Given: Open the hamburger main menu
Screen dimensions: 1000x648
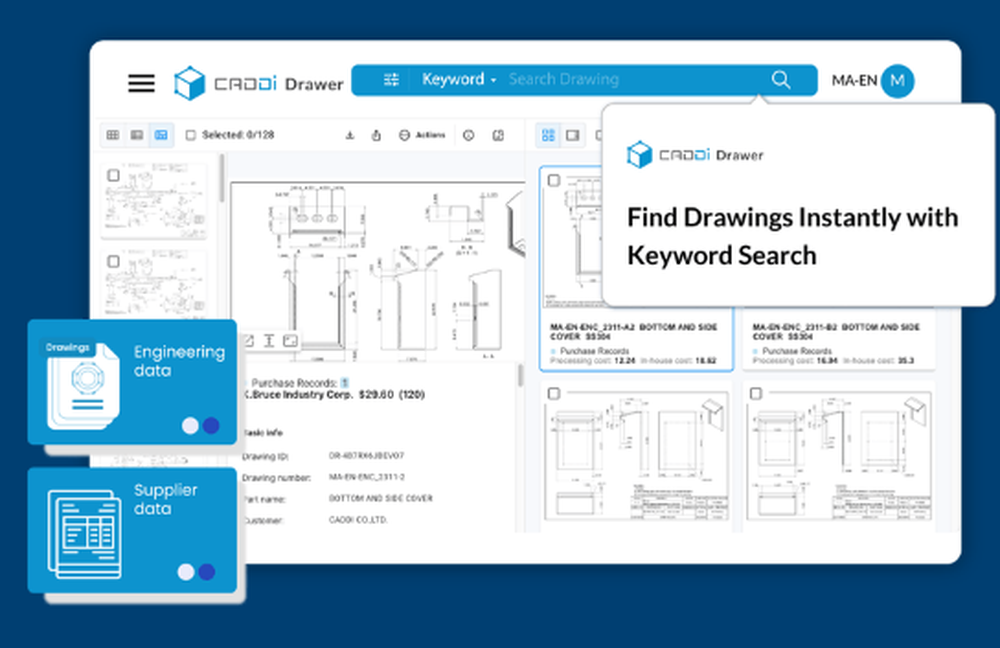Looking at the screenshot, I should point(141,83).
